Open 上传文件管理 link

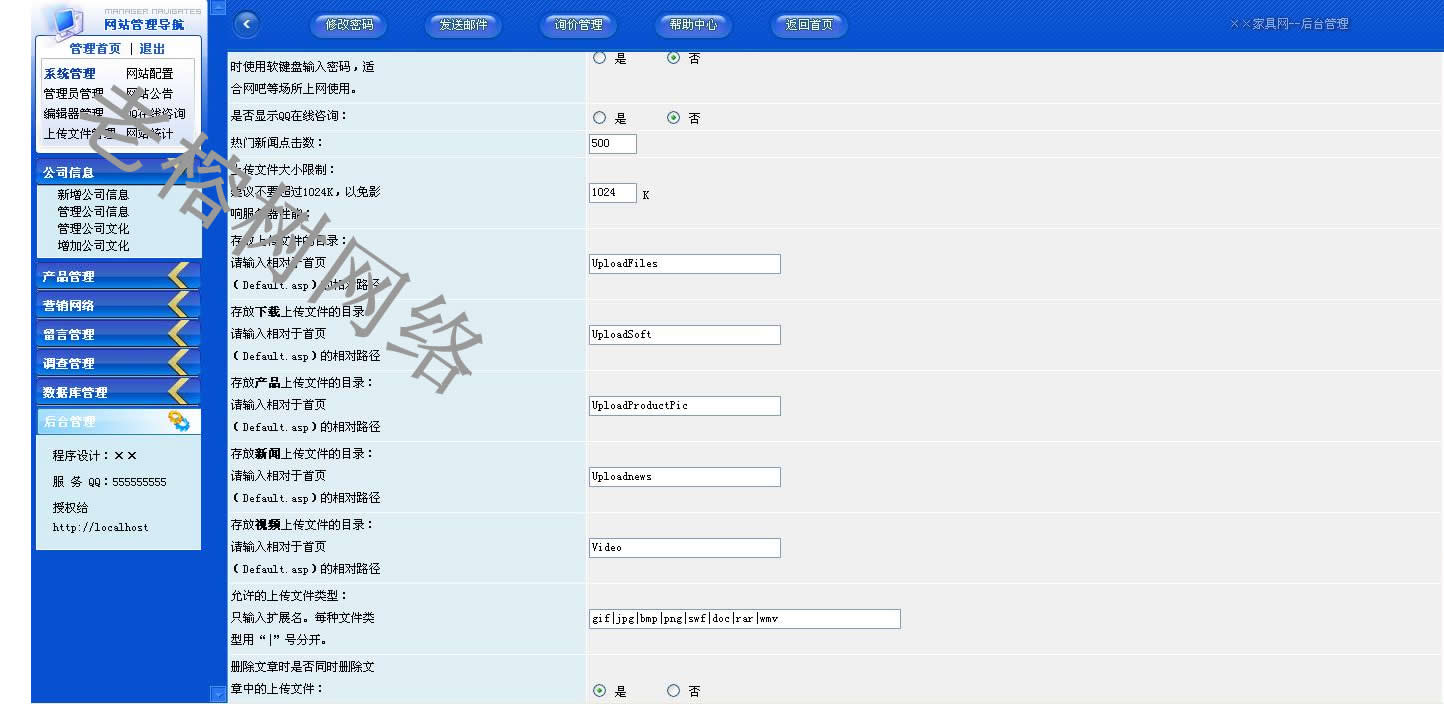[79, 134]
